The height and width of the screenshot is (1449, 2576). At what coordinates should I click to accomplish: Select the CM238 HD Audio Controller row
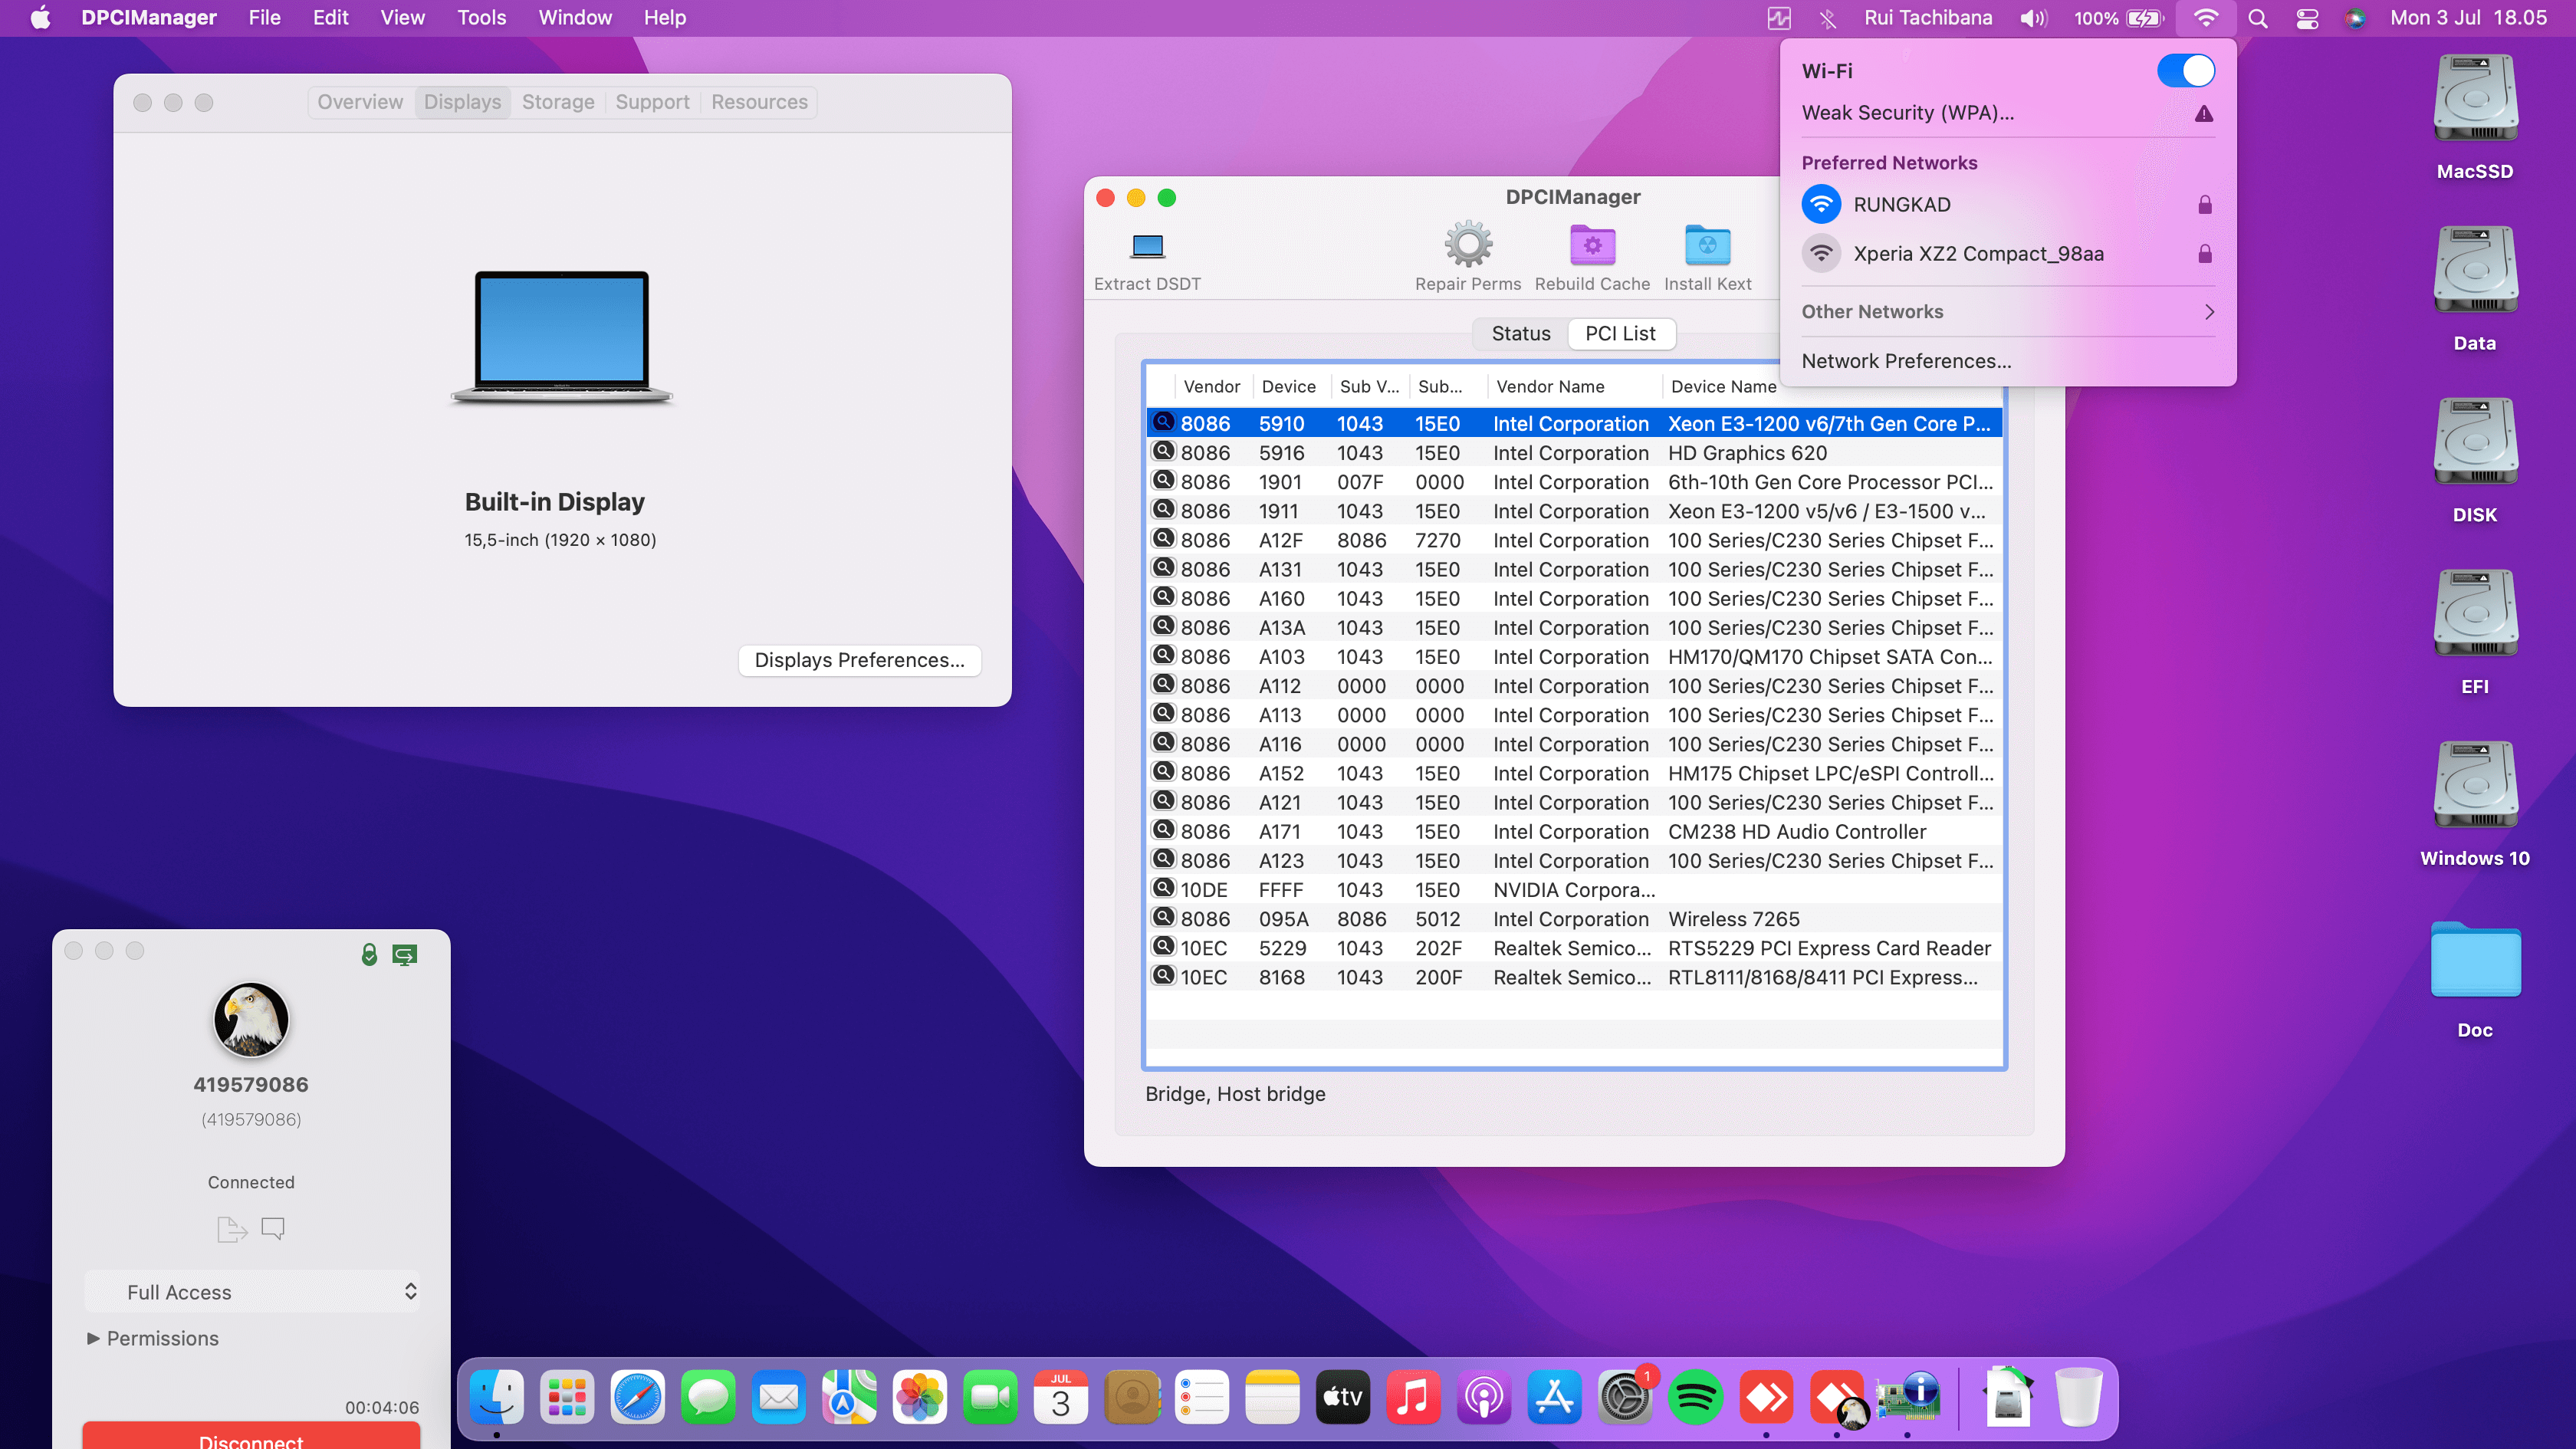1574,831
